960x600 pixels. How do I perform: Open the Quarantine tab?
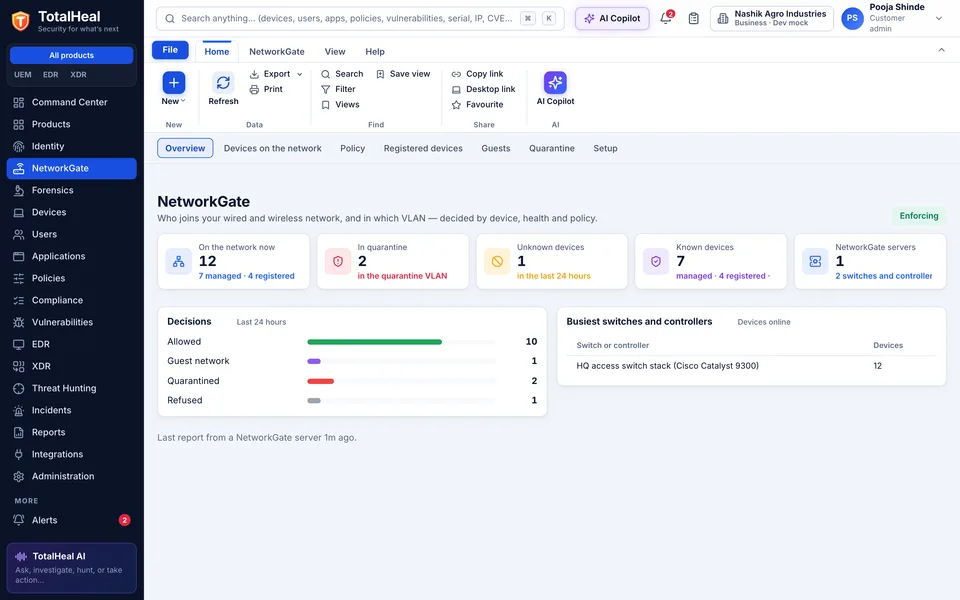(552, 148)
